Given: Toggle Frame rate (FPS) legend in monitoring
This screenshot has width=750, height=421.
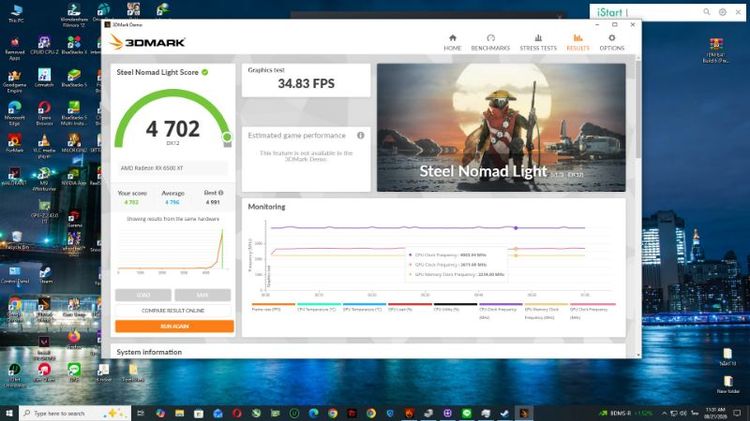Looking at the screenshot, I should [273, 307].
